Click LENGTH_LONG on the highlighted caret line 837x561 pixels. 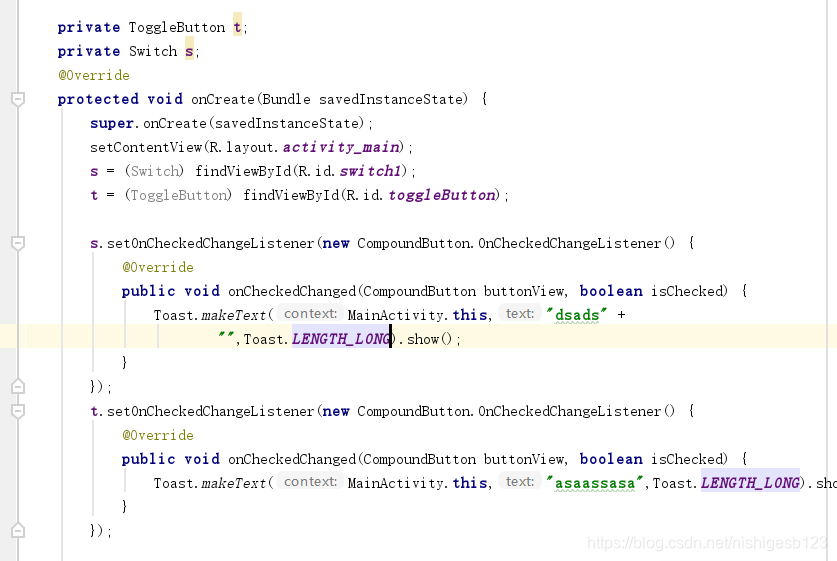(341, 339)
